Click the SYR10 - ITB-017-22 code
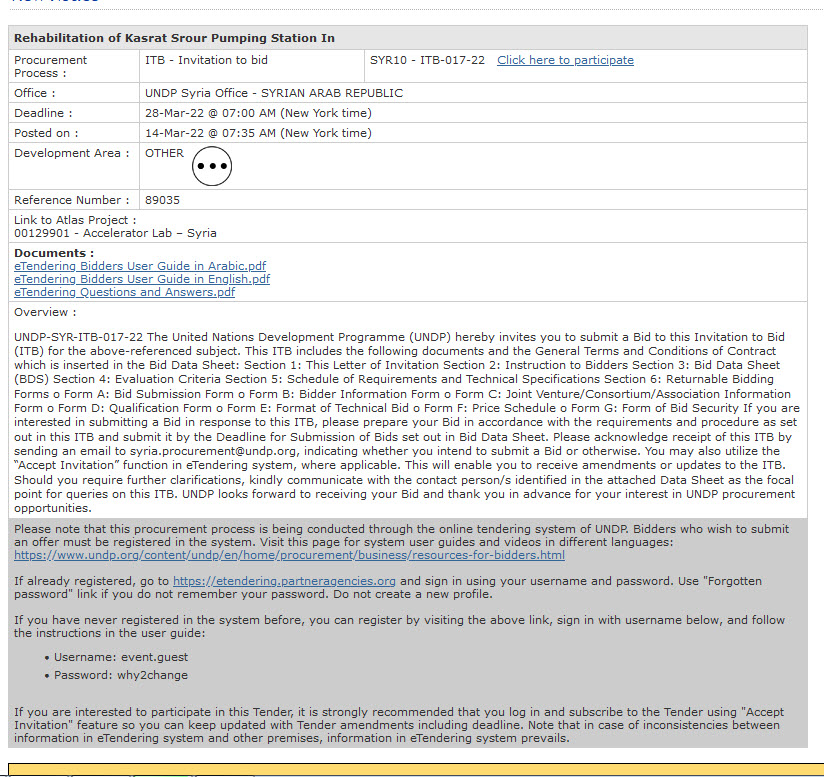Screen dimensions: 824x777 point(427,60)
